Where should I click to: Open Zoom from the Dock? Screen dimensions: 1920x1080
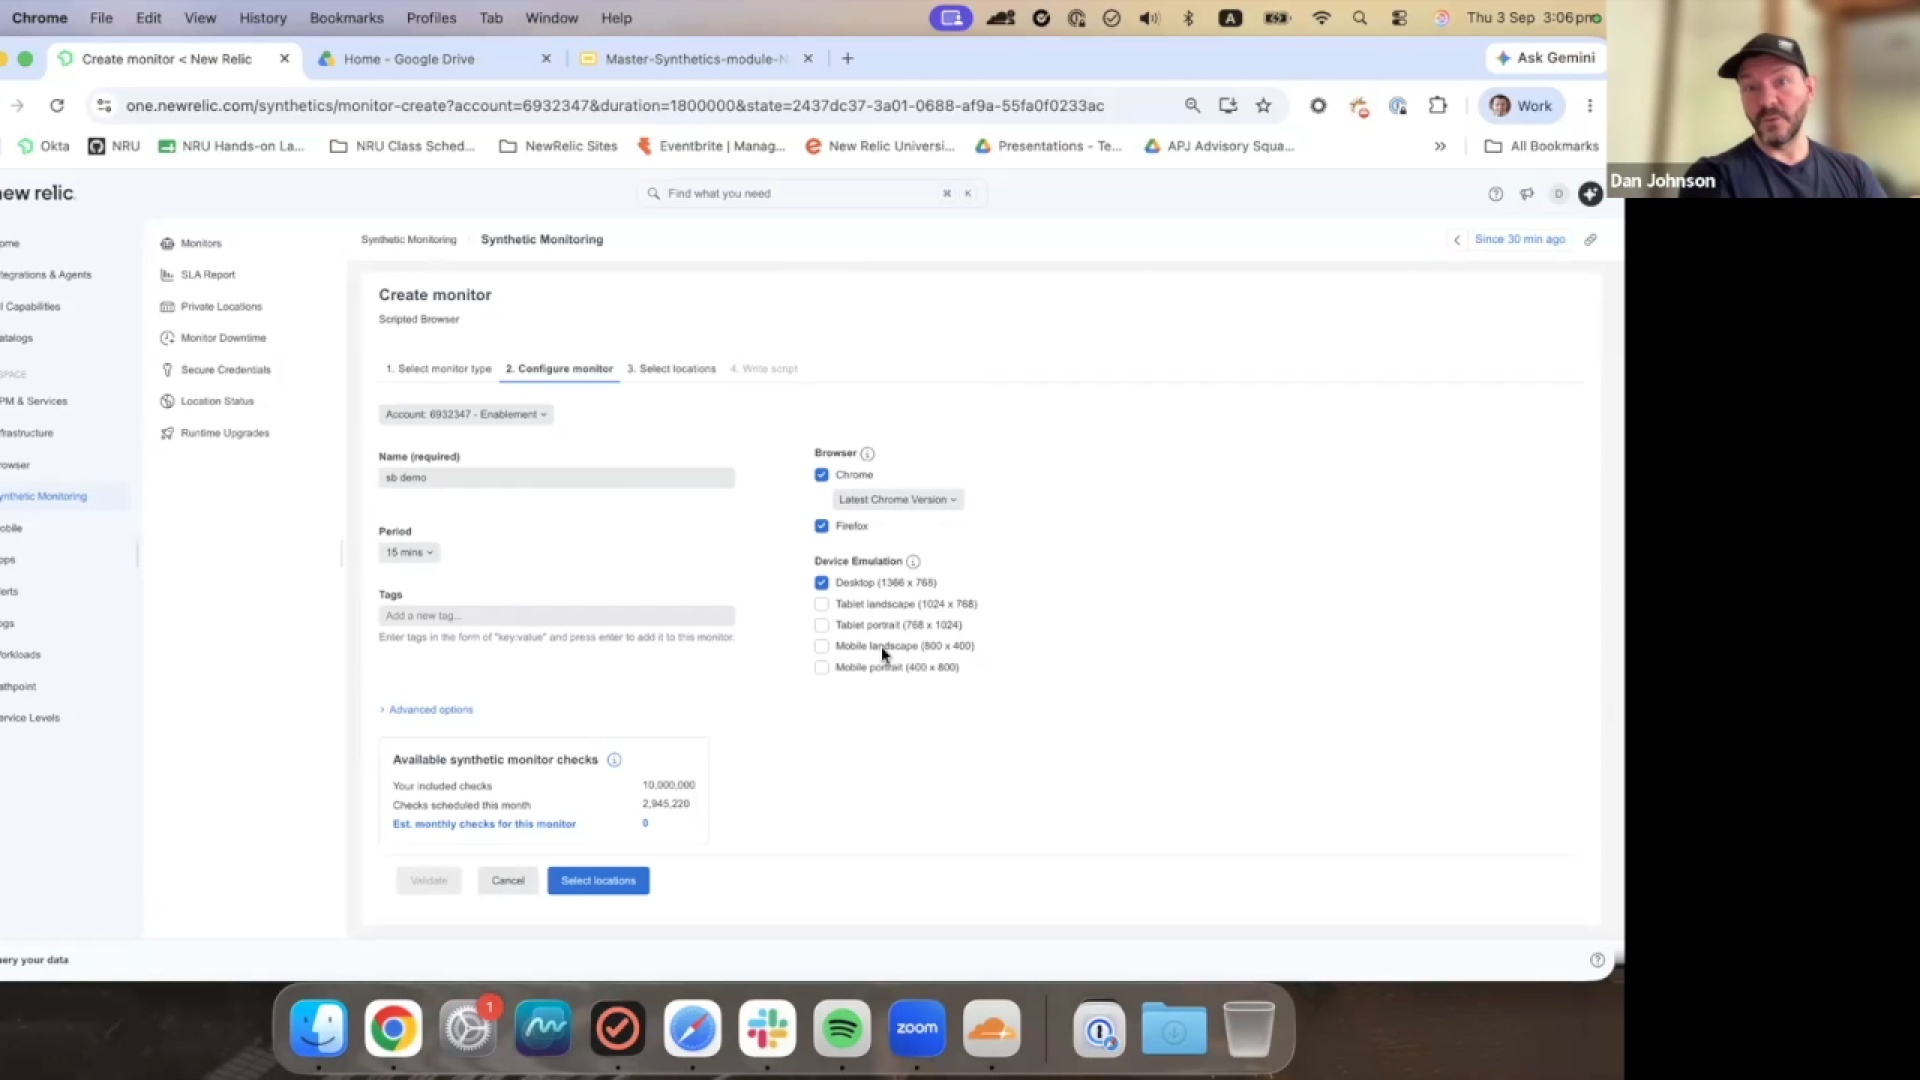917,1028
